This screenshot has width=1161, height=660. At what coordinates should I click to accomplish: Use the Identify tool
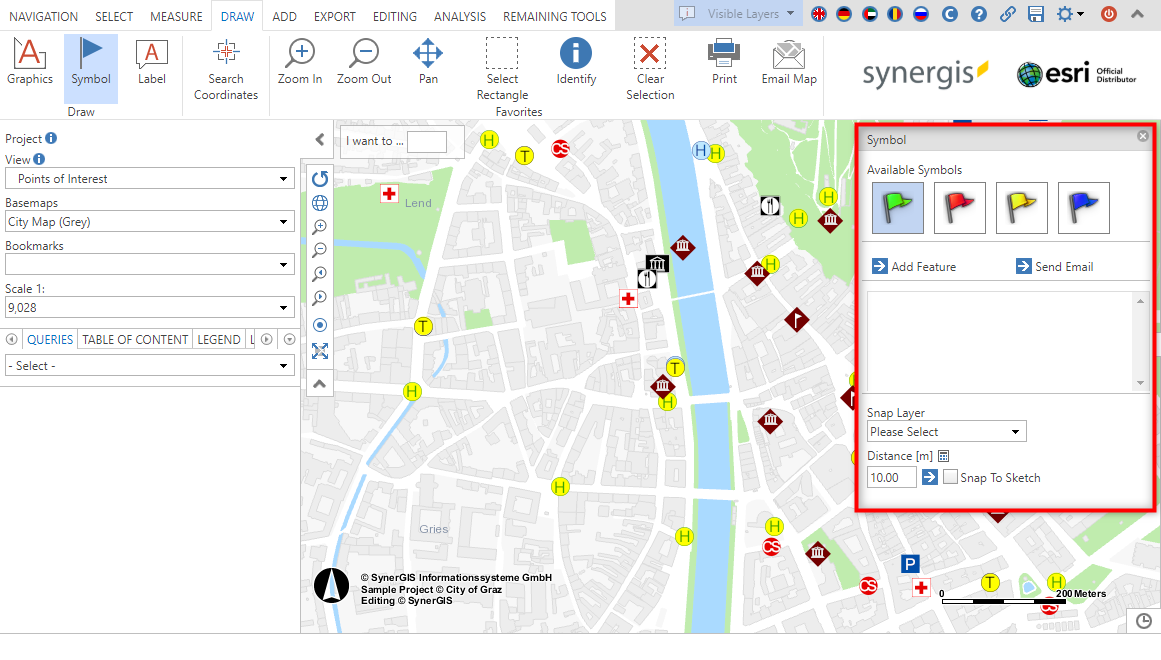(x=575, y=68)
